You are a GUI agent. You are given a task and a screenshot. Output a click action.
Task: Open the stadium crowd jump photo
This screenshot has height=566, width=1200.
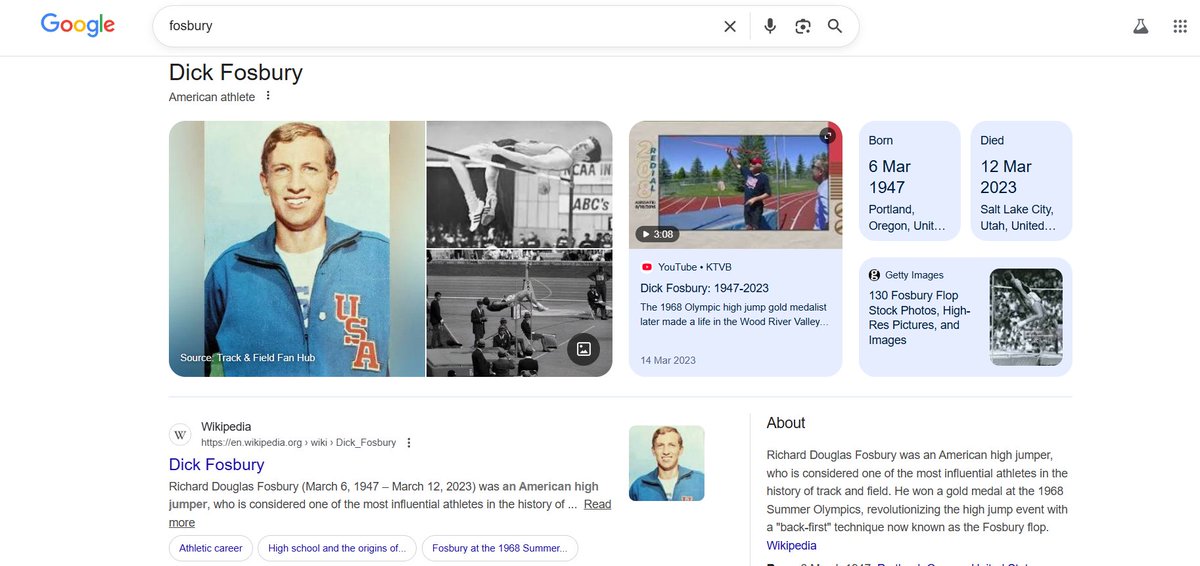coord(519,313)
